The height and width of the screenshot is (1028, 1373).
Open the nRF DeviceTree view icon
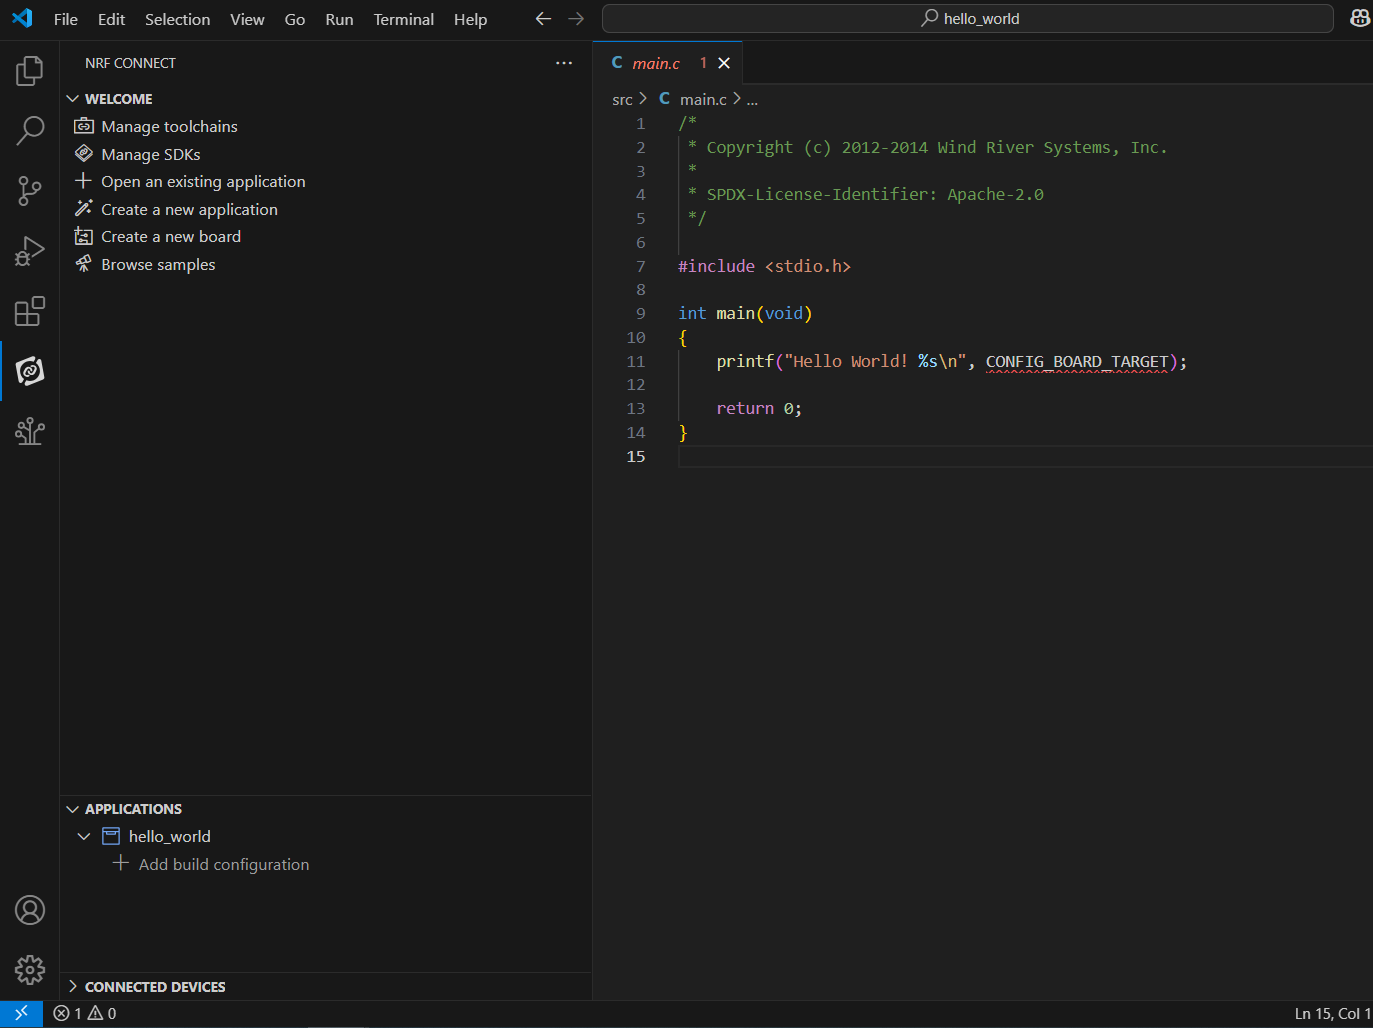coord(30,431)
